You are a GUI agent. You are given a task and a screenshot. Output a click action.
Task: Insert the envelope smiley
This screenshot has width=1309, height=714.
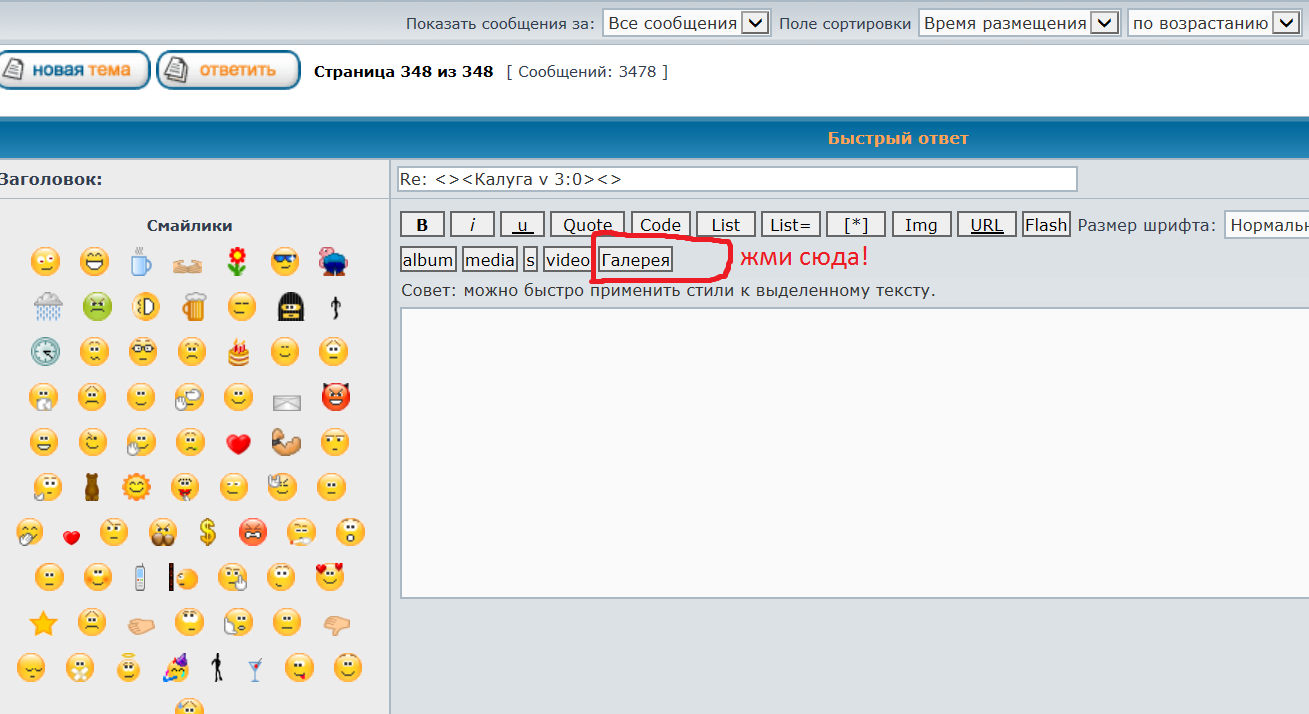pos(287,402)
